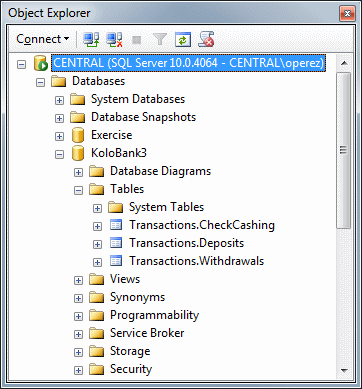
Task: Open the Connect dropdown menu
Action: coord(43,39)
